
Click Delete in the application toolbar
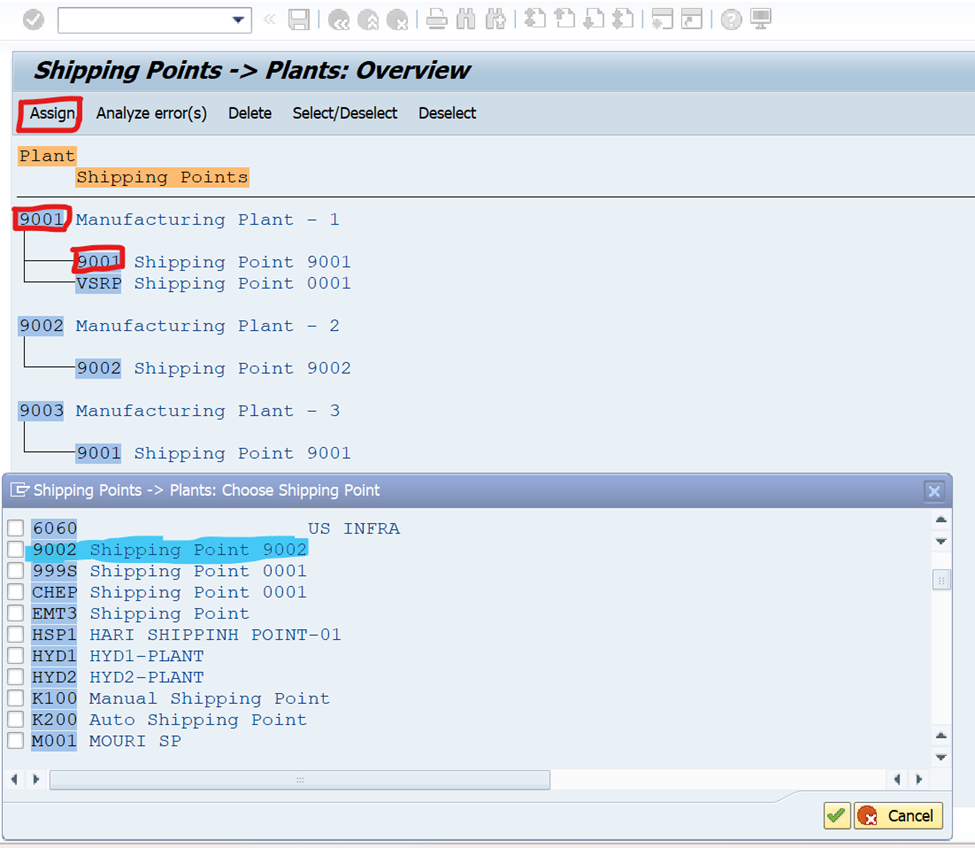[x=250, y=114]
